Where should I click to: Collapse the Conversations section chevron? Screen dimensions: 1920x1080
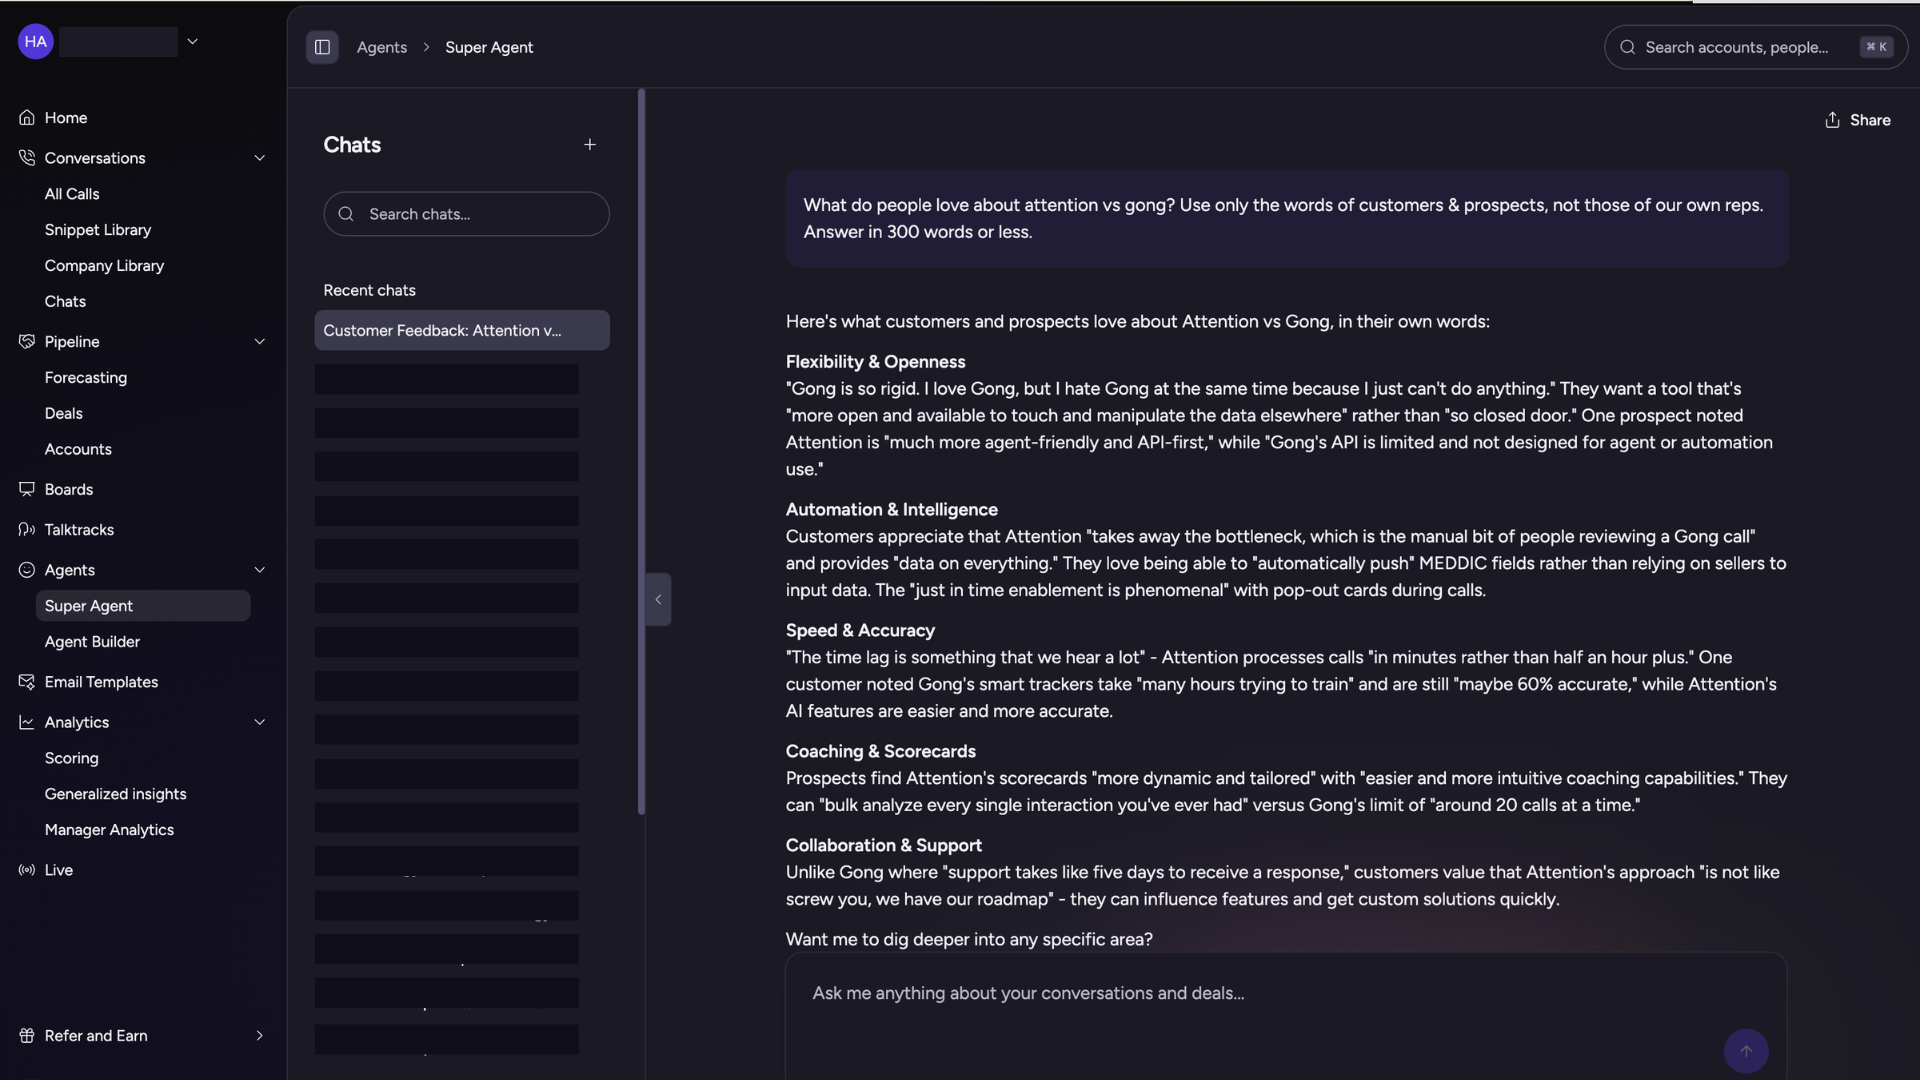coord(260,158)
